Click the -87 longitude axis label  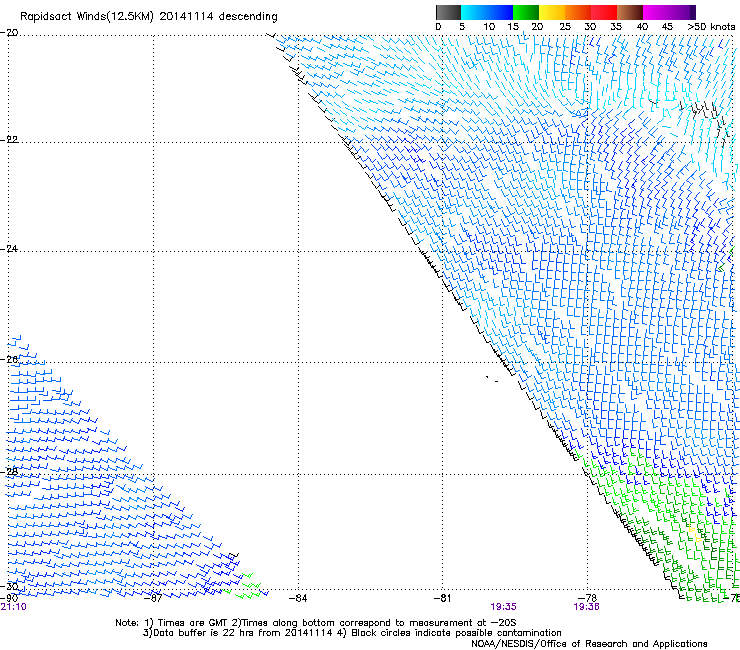[x=153, y=598]
